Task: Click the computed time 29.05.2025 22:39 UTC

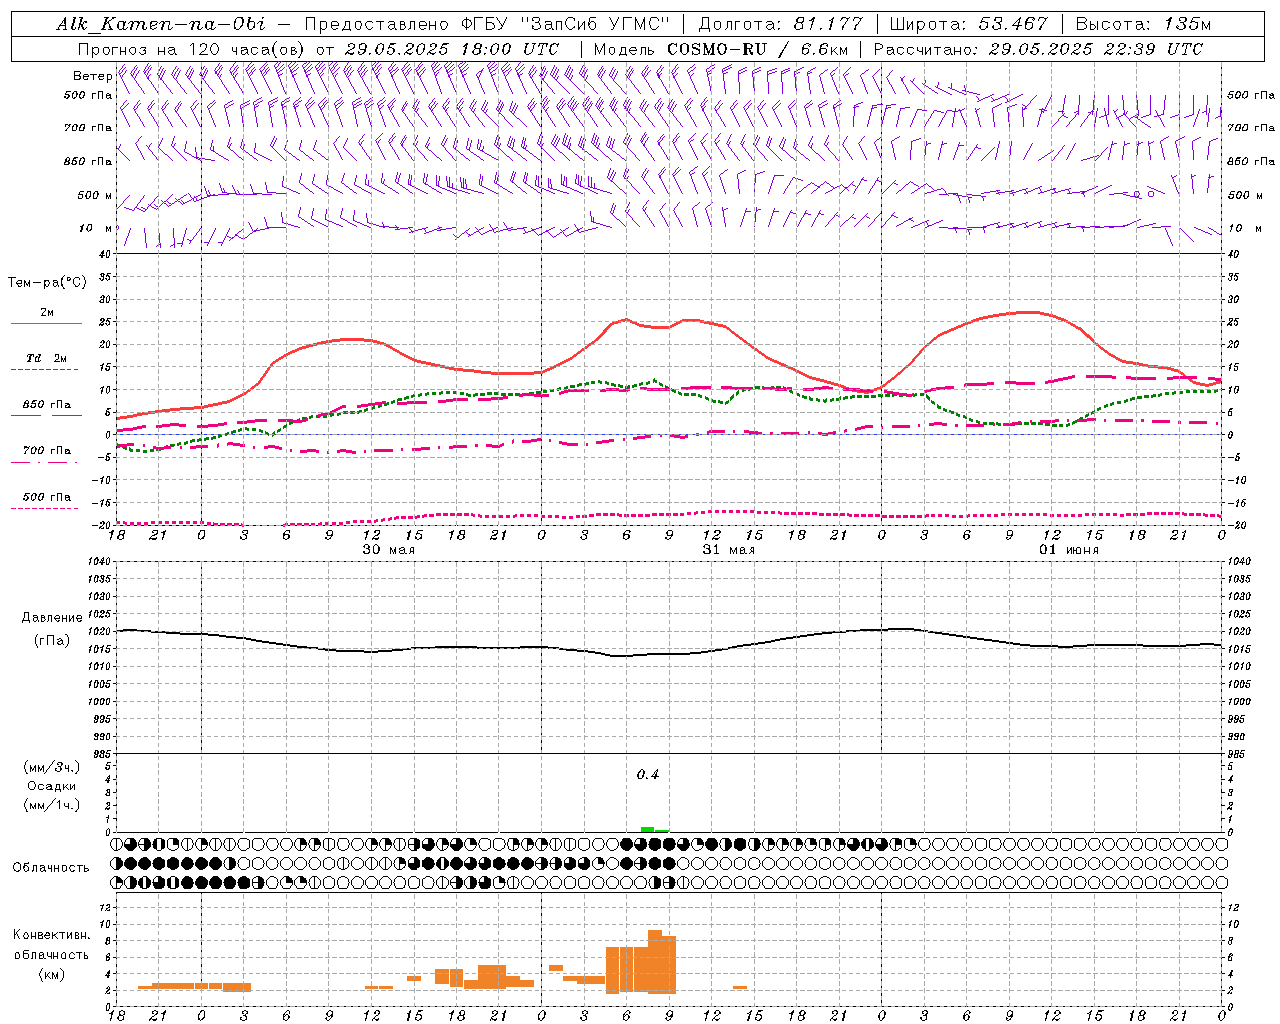Action: point(1095,49)
